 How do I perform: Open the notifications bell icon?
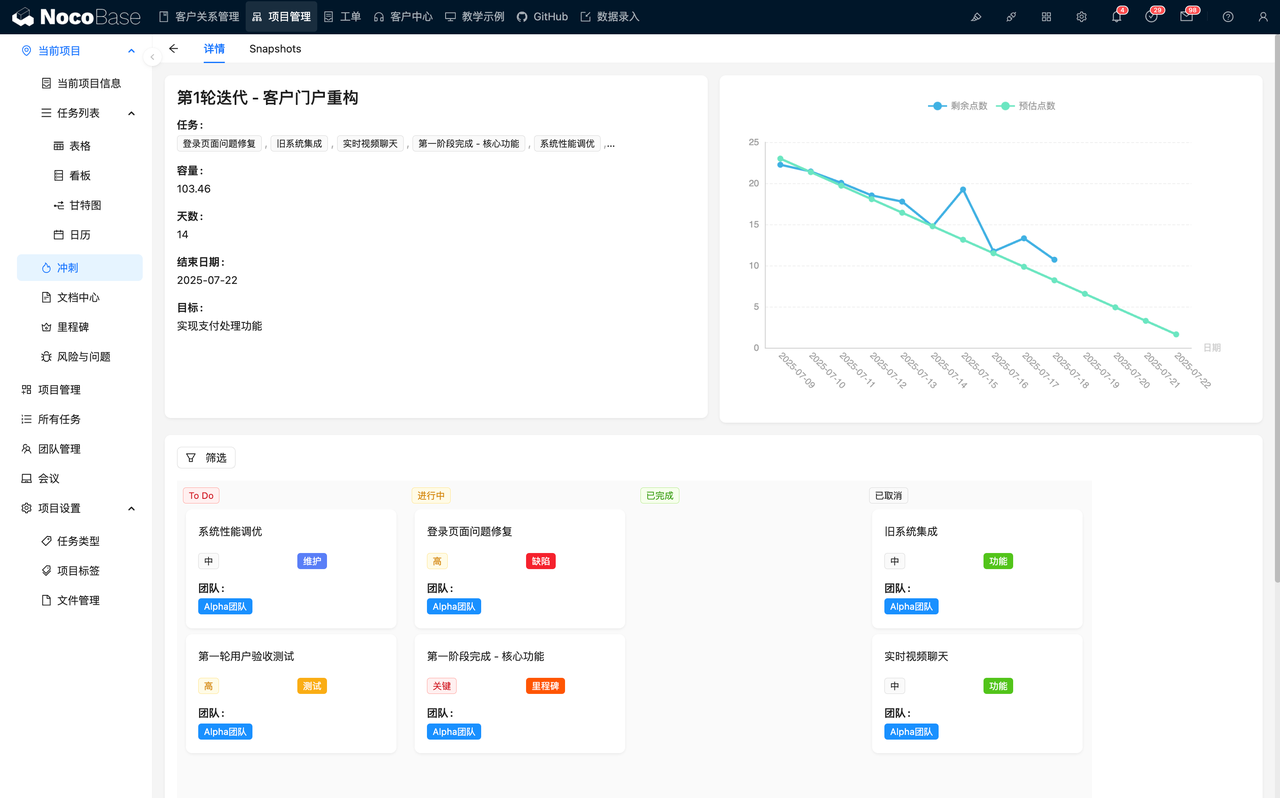pyautogui.click(x=1117, y=17)
